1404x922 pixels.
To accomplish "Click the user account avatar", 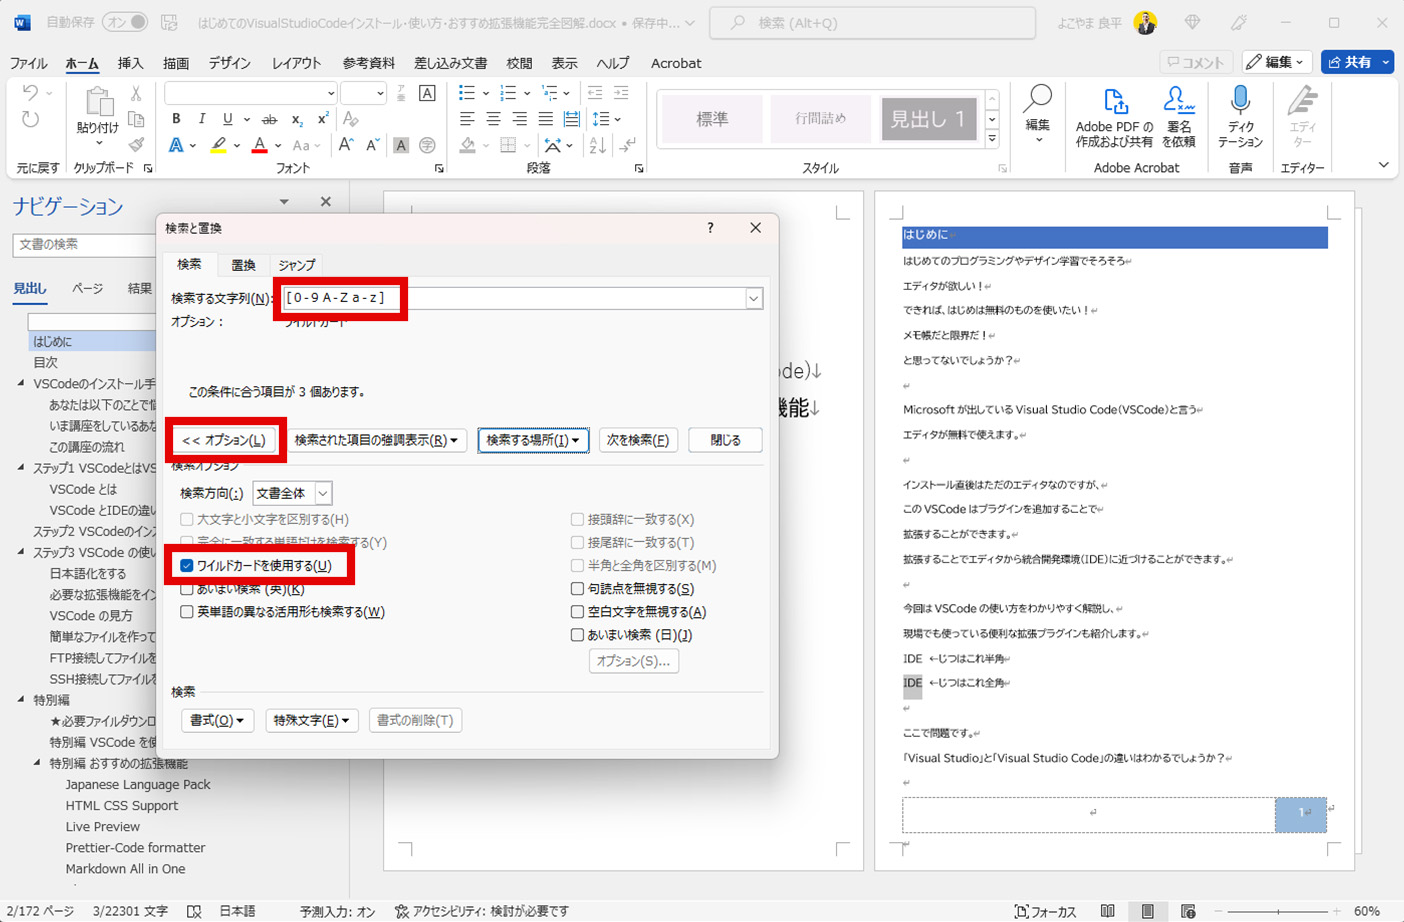I will (1145, 22).
